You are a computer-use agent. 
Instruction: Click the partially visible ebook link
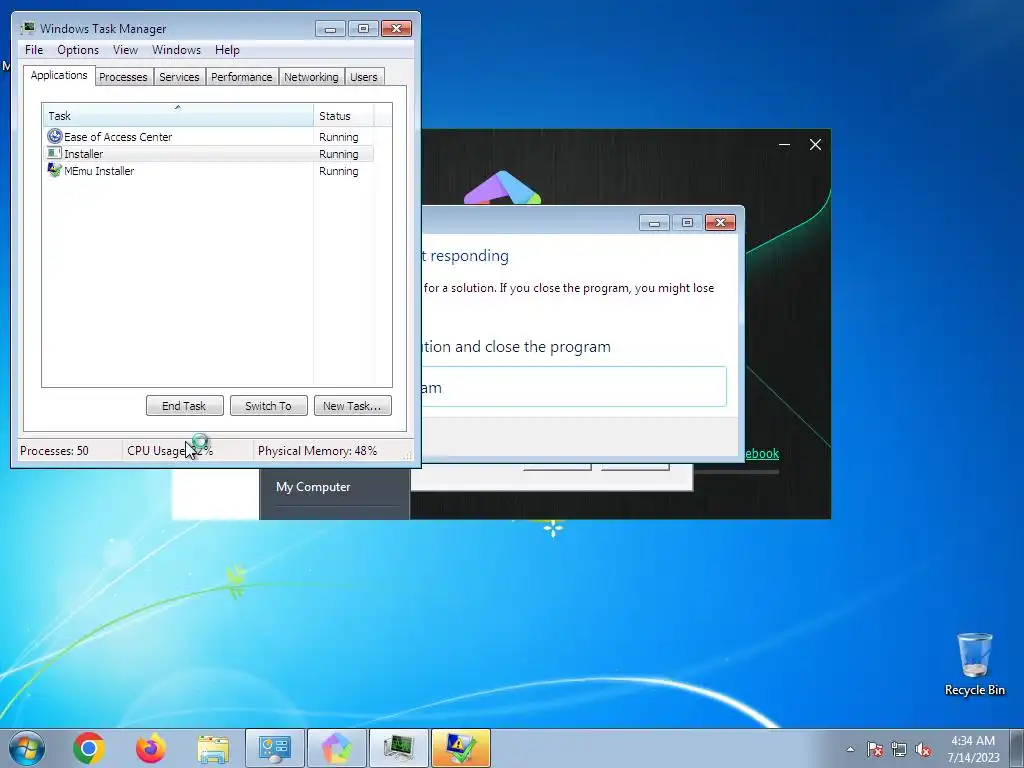[x=761, y=453]
